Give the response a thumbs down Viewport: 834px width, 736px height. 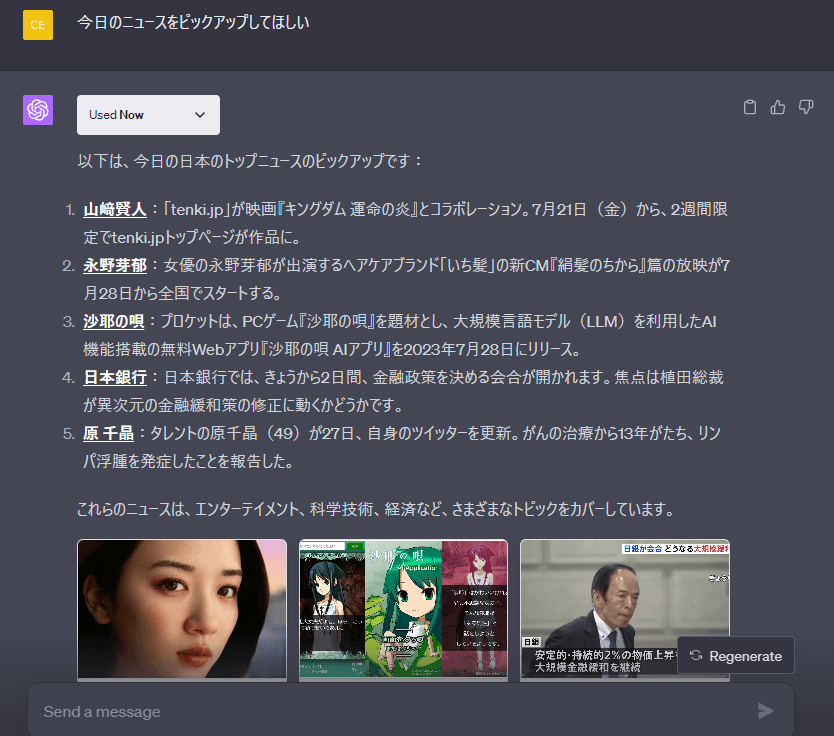coord(806,107)
